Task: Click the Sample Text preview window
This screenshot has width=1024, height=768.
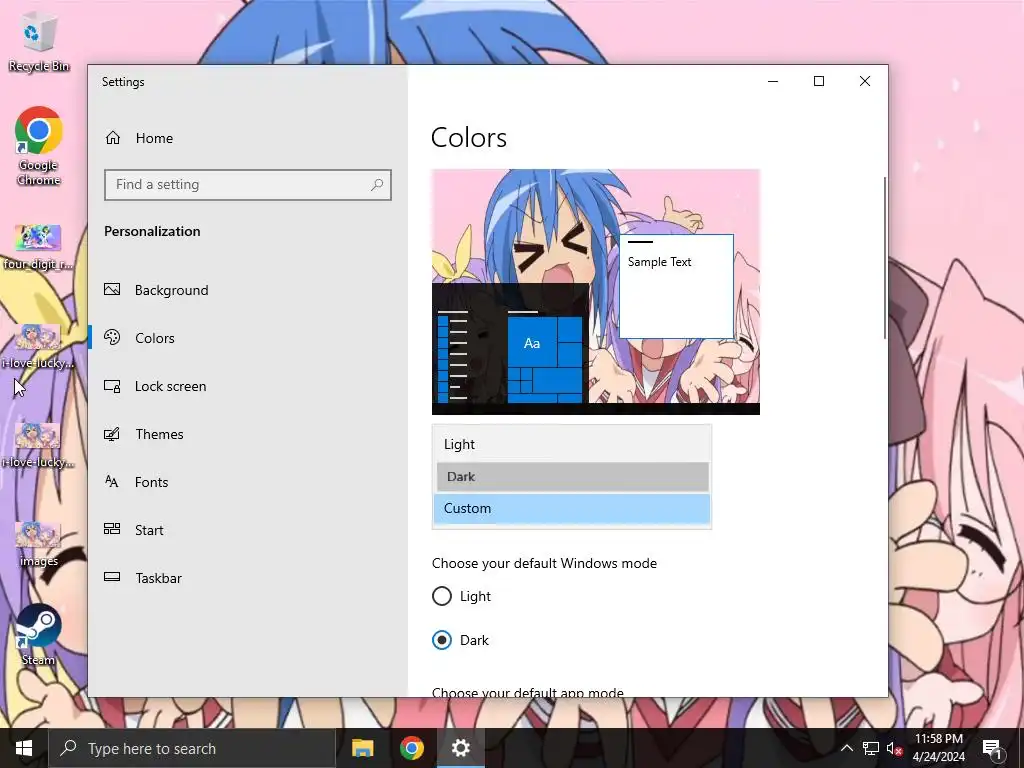Action: click(x=676, y=286)
